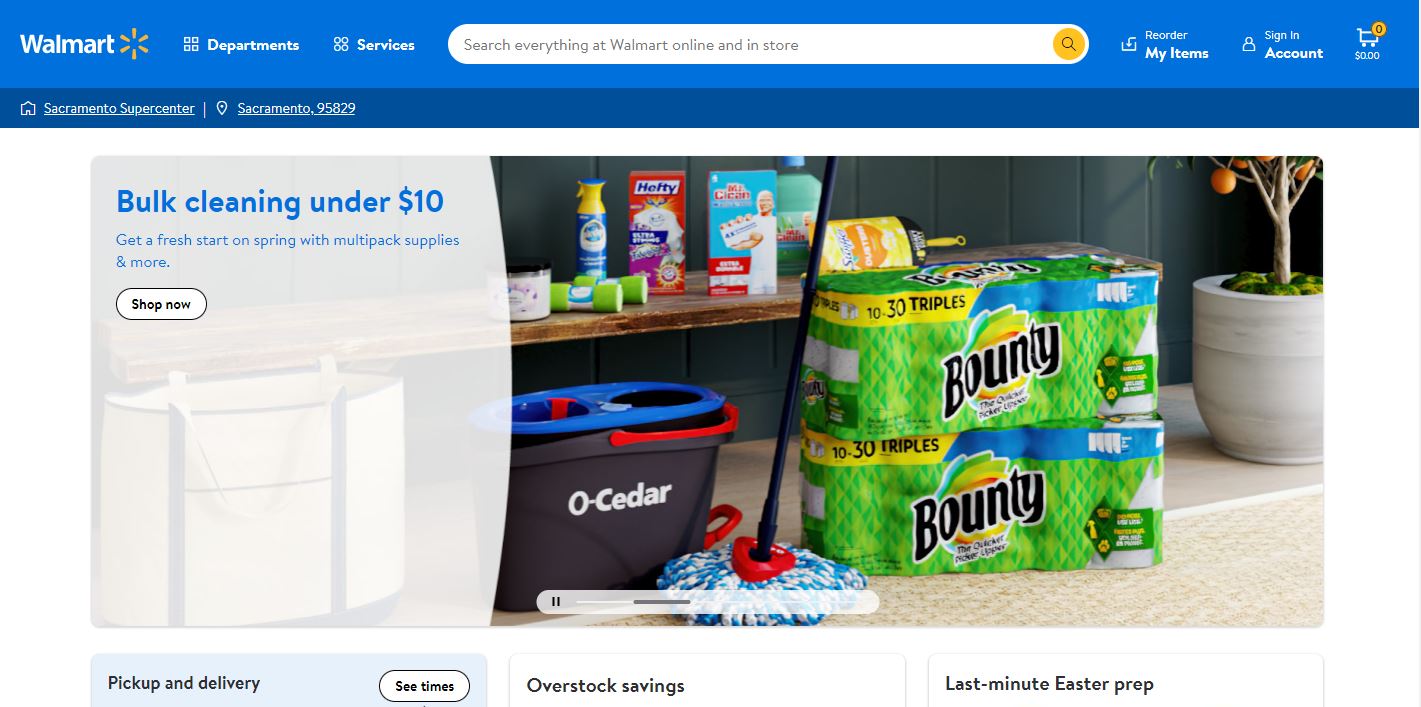Select the first carousel slide indicator

pyautogui.click(x=604, y=602)
